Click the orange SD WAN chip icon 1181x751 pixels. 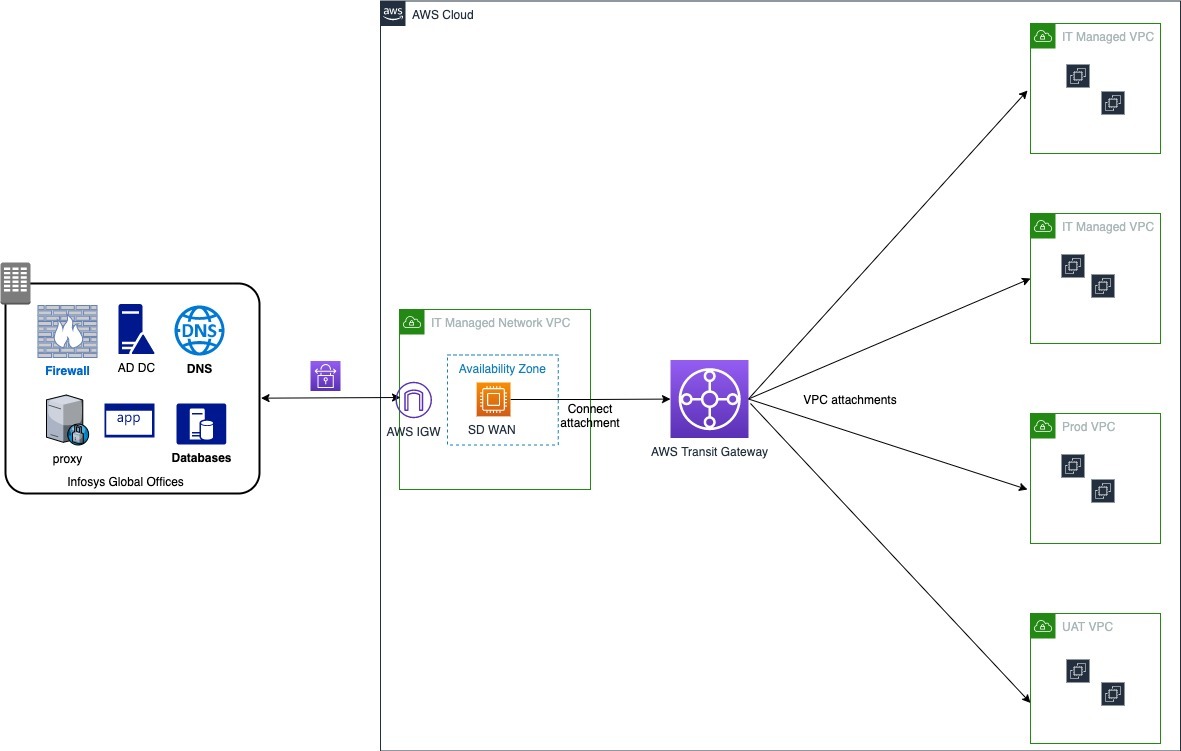click(x=493, y=399)
